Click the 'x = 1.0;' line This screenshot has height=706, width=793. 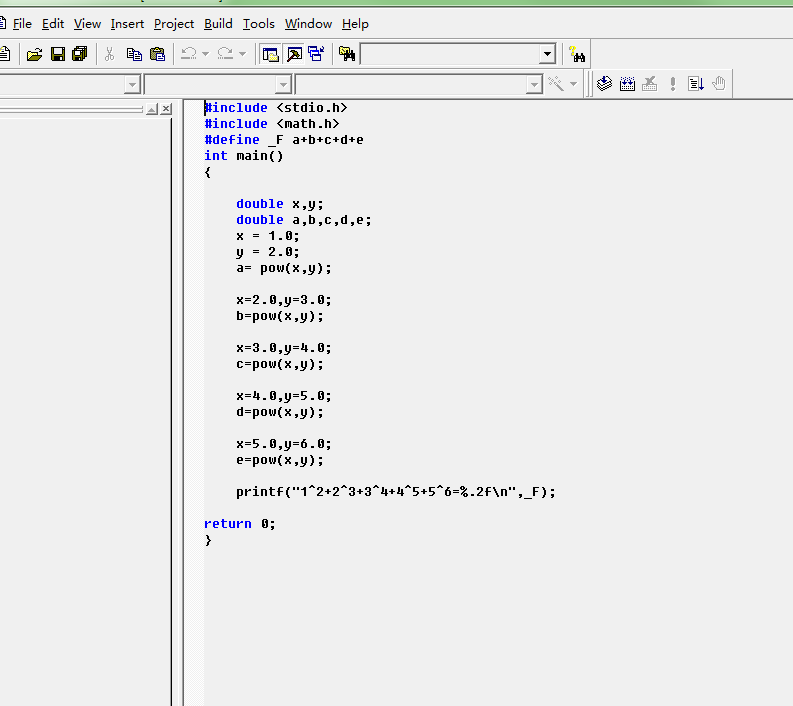pyautogui.click(x=268, y=236)
